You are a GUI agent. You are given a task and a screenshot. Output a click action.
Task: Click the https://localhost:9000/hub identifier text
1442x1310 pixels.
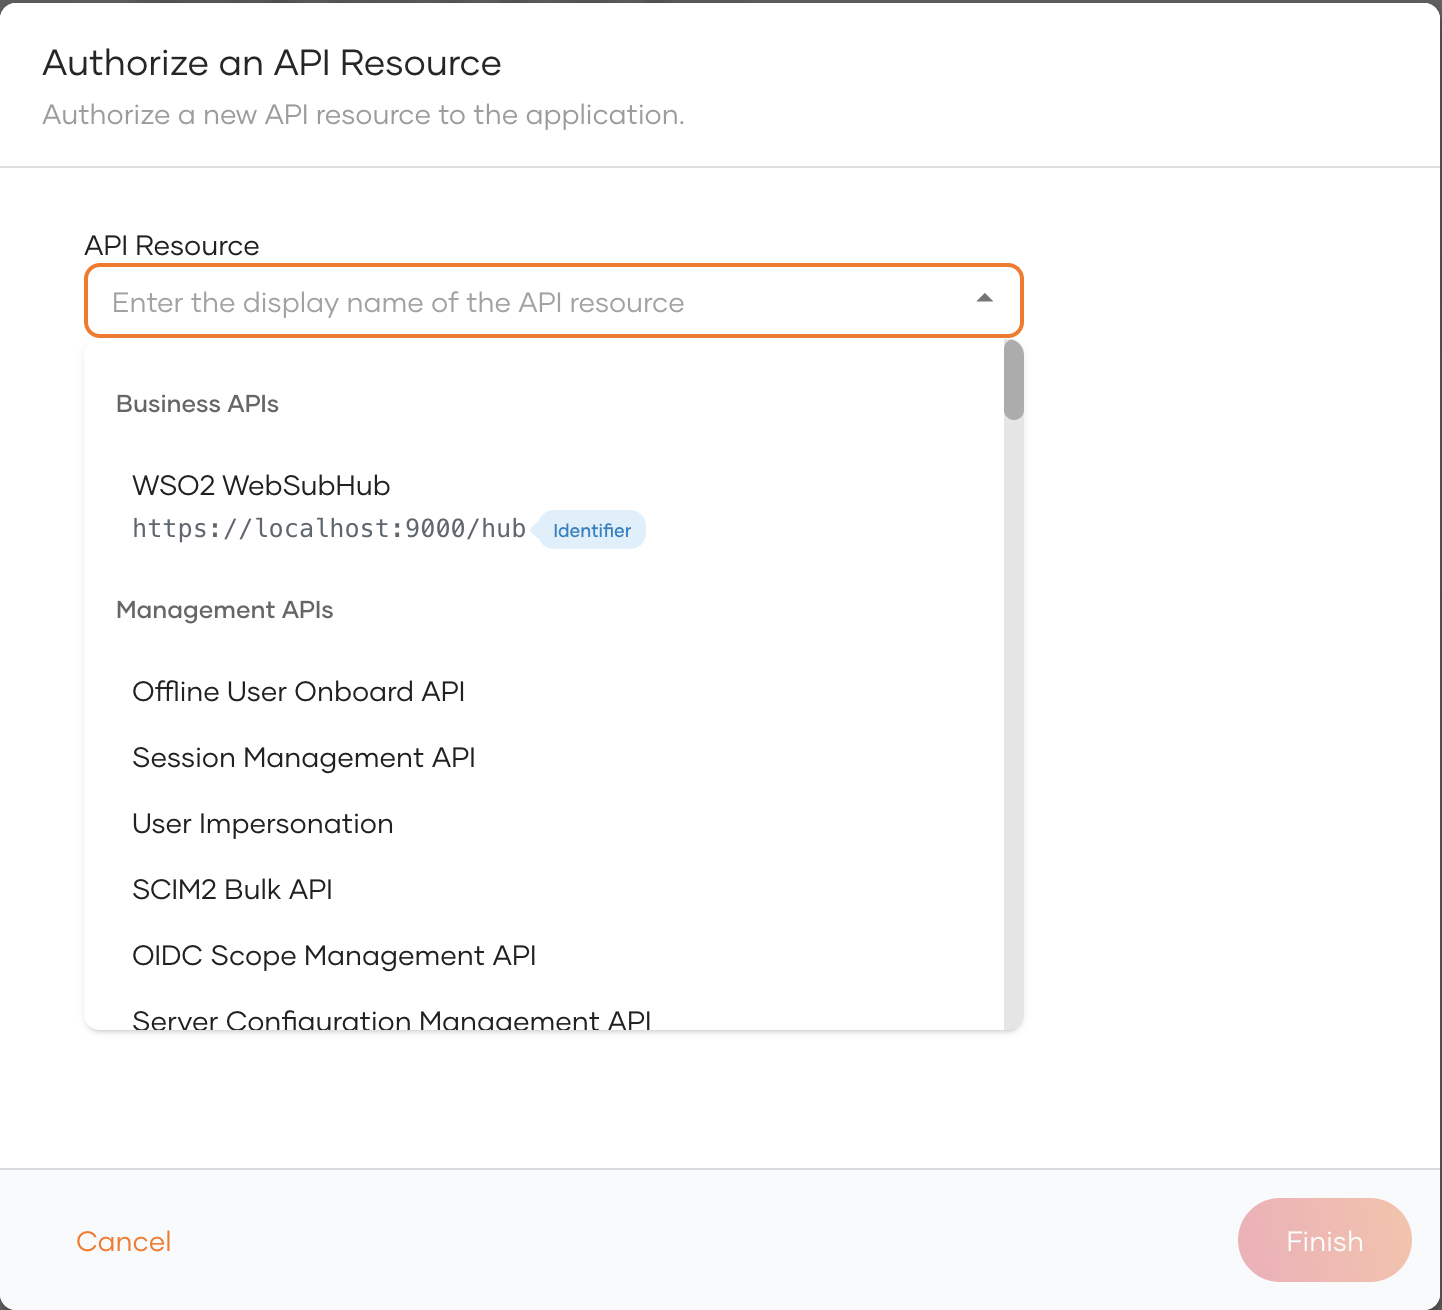[x=329, y=529]
